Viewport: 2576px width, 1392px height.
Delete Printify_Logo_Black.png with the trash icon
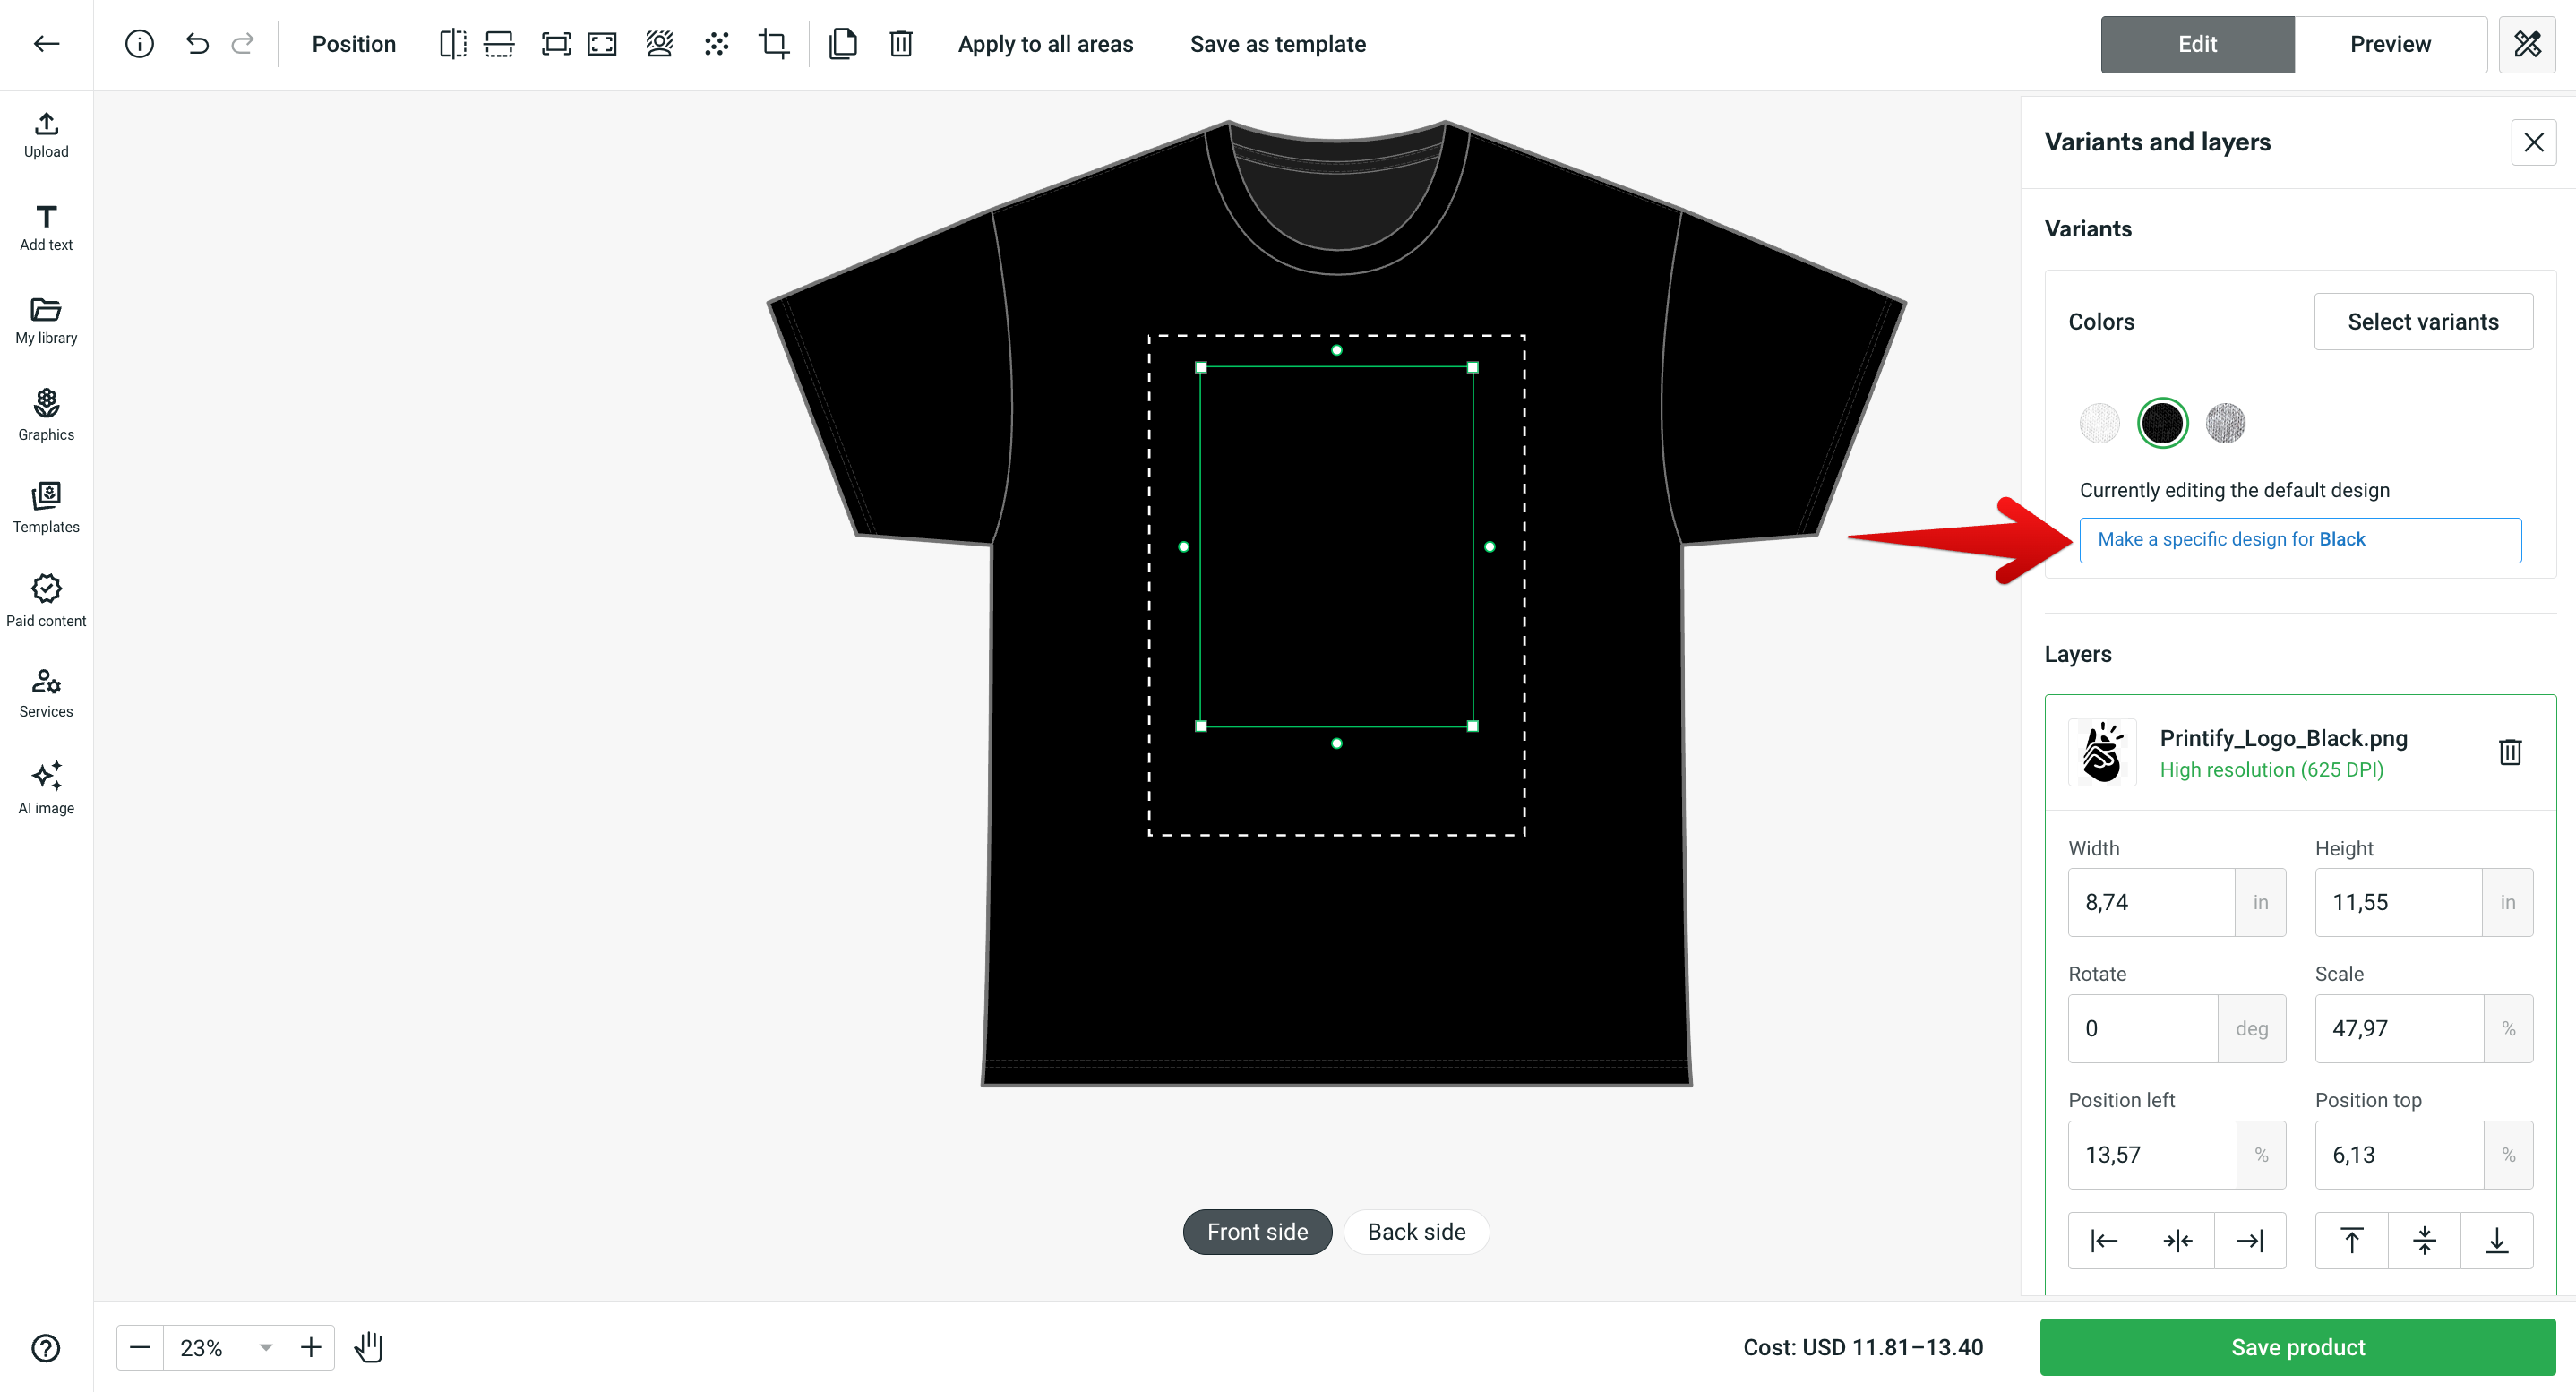tap(2510, 752)
